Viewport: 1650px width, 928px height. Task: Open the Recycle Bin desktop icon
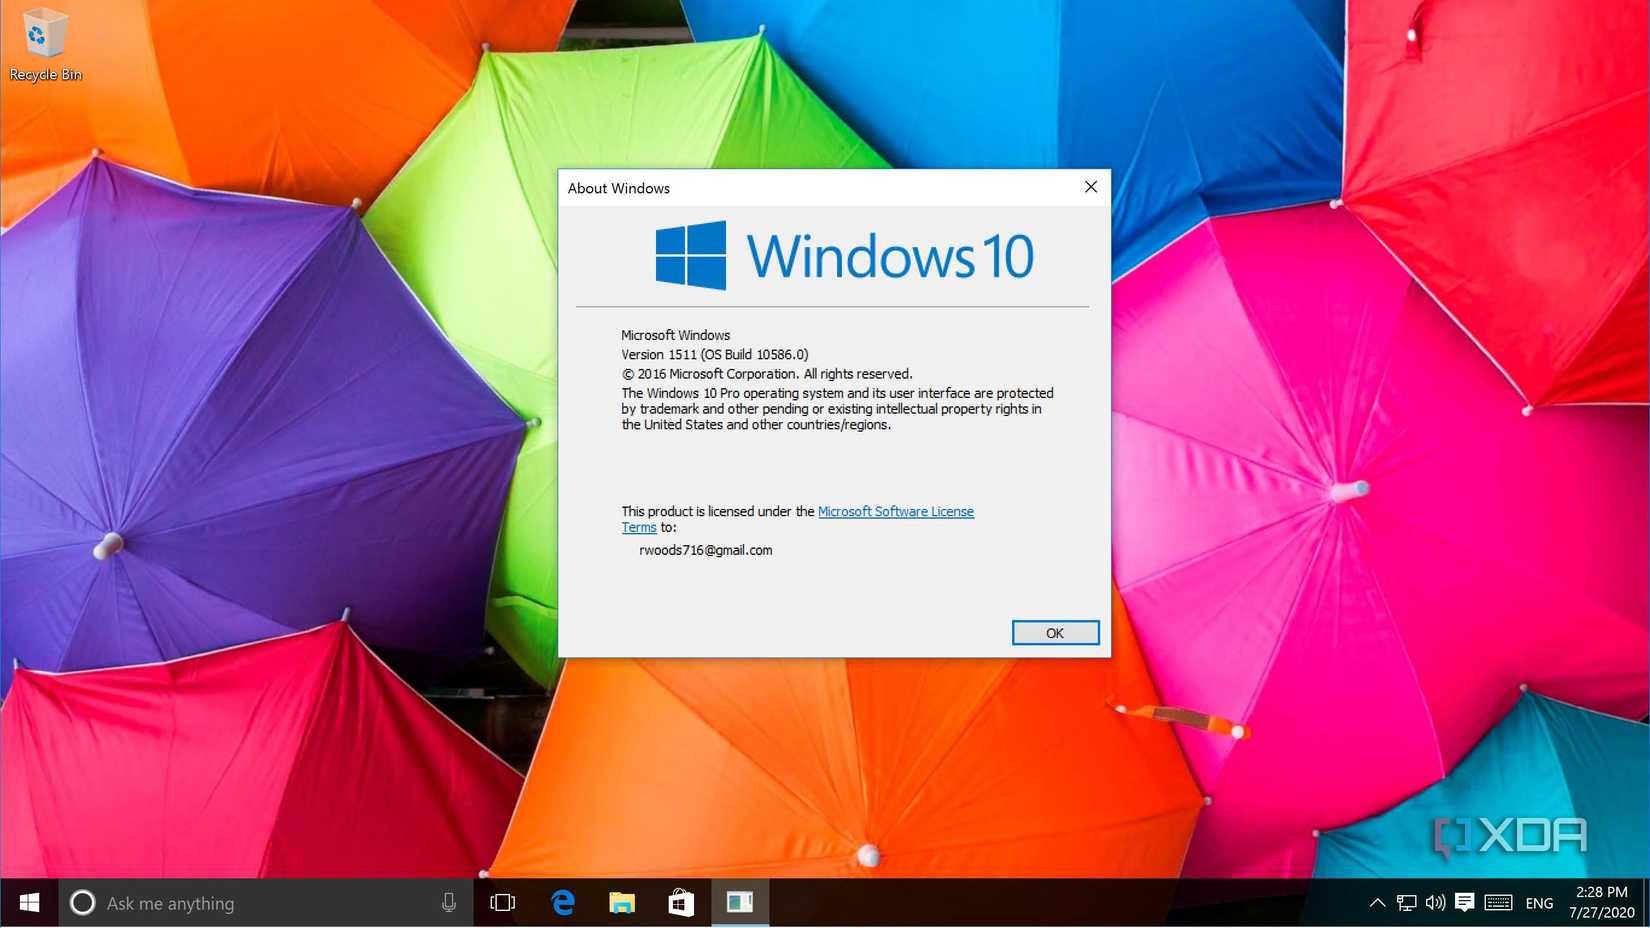[45, 45]
